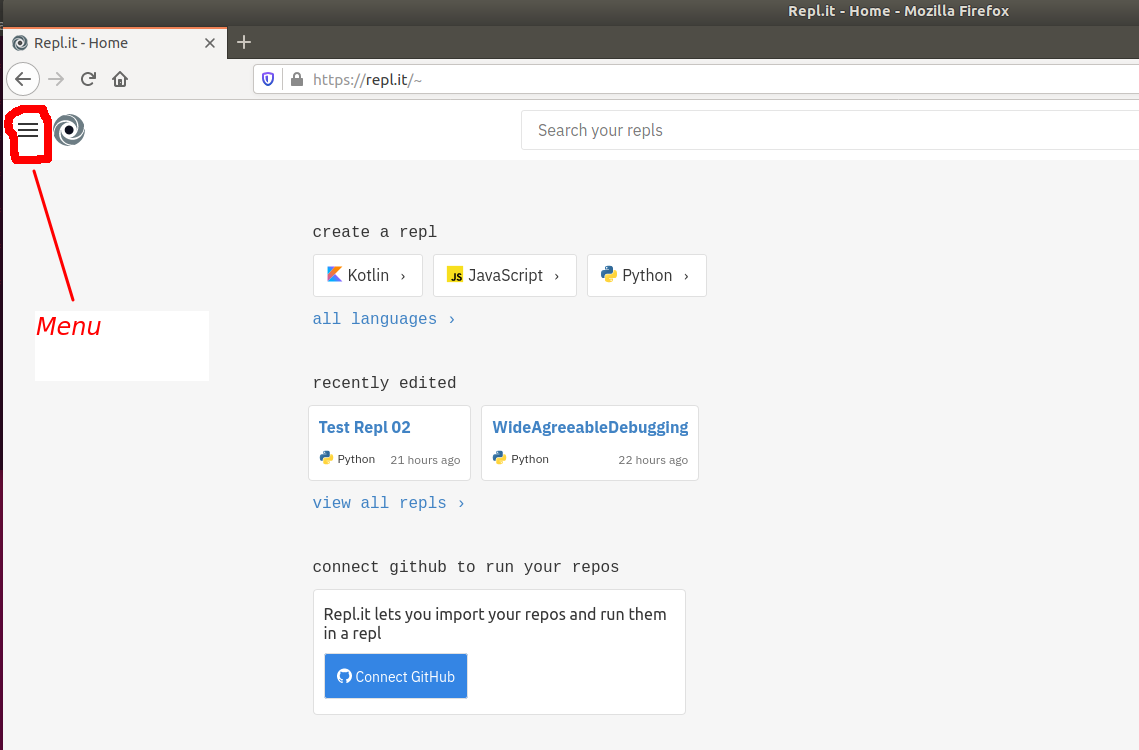The width and height of the screenshot is (1139, 750).
Task: Go back with the browser back arrow
Action: 23,79
